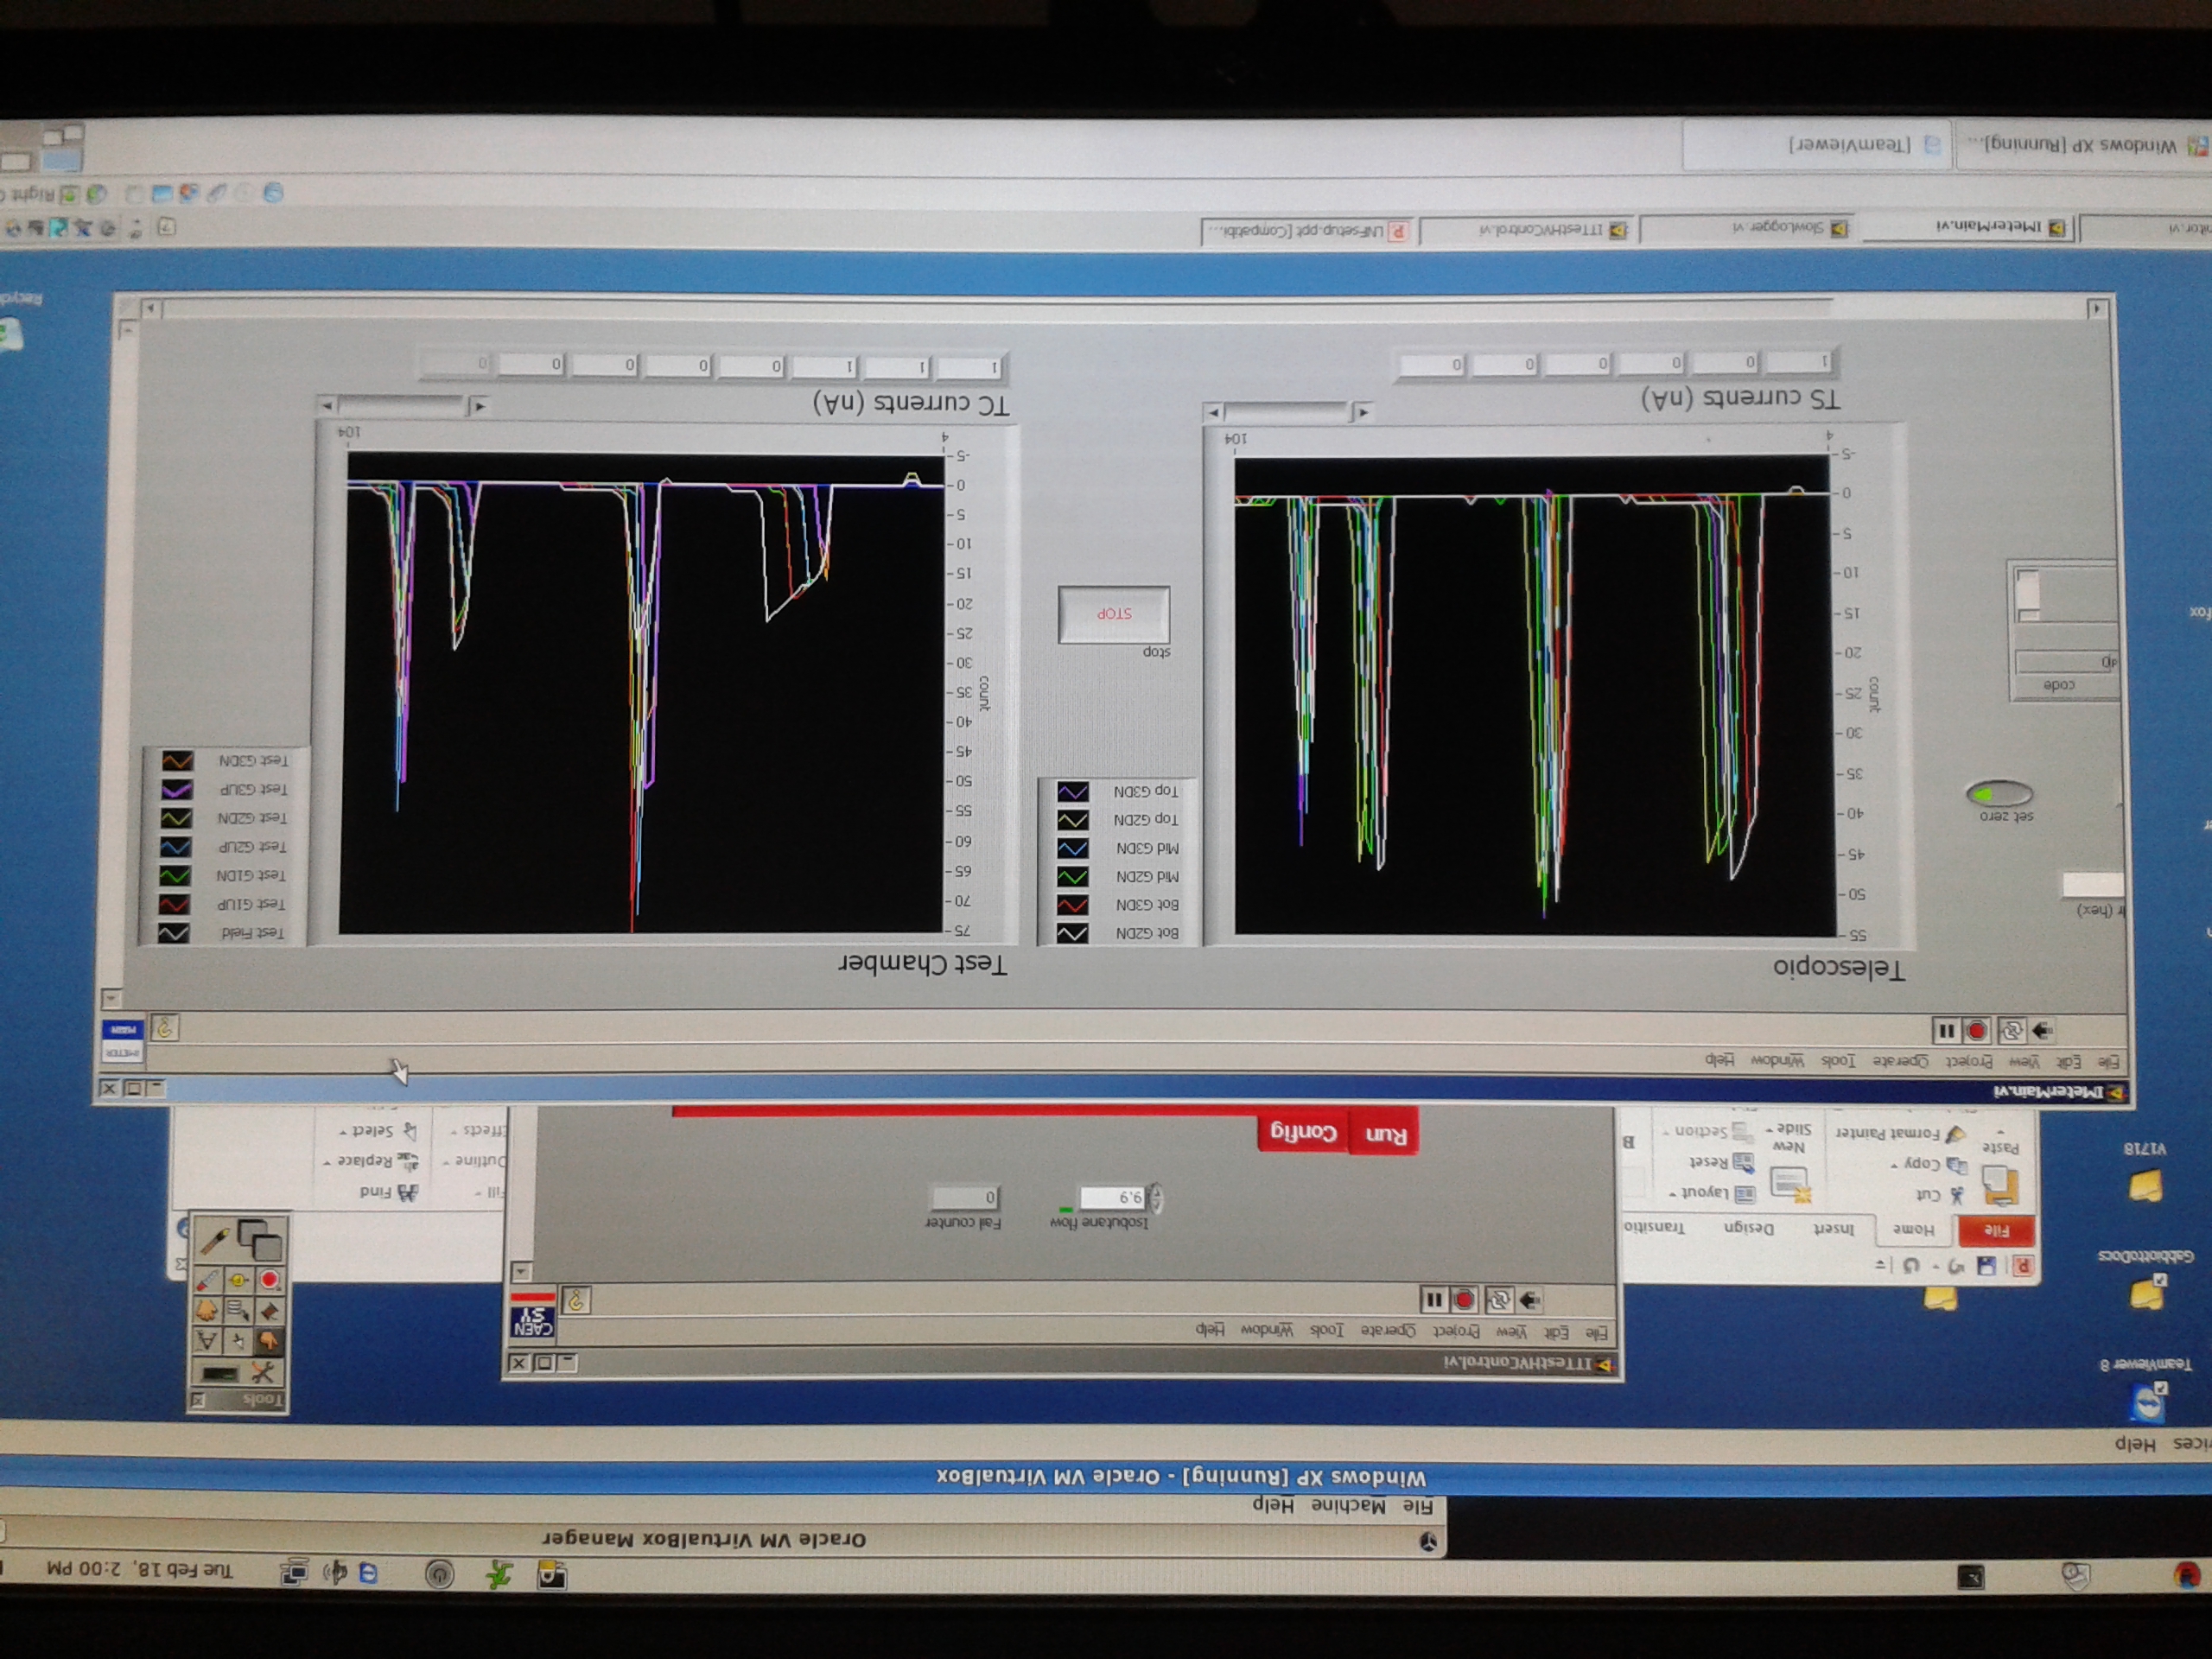Image resolution: width=2212 pixels, height=1659 pixels.
Task: Switch to the Config tab in ITTestHVControl
Action: (x=1303, y=1133)
